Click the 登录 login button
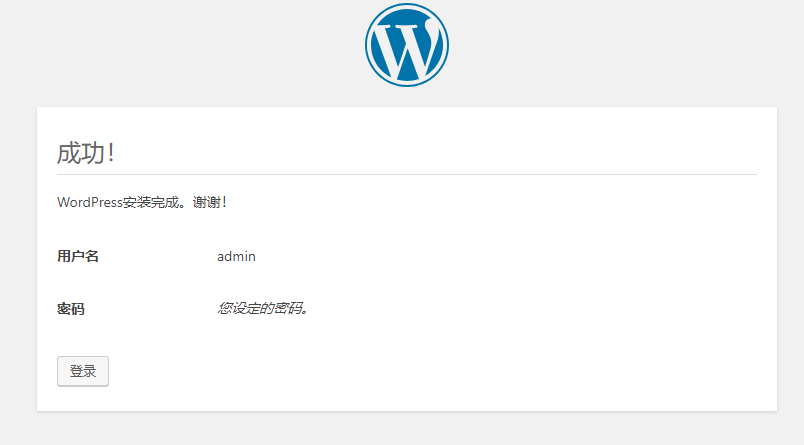804x445 pixels. (x=83, y=371)
